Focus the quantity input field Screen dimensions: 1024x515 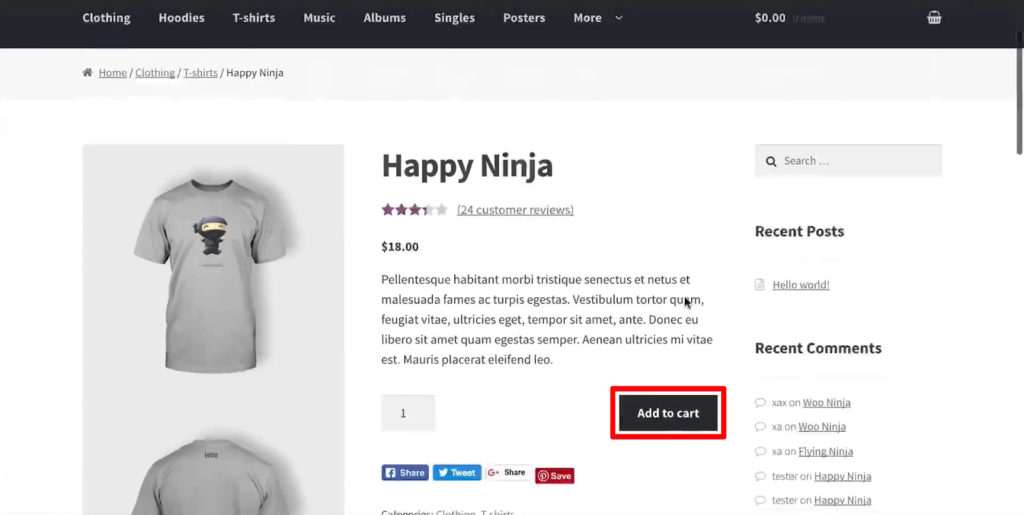(408, 413)
